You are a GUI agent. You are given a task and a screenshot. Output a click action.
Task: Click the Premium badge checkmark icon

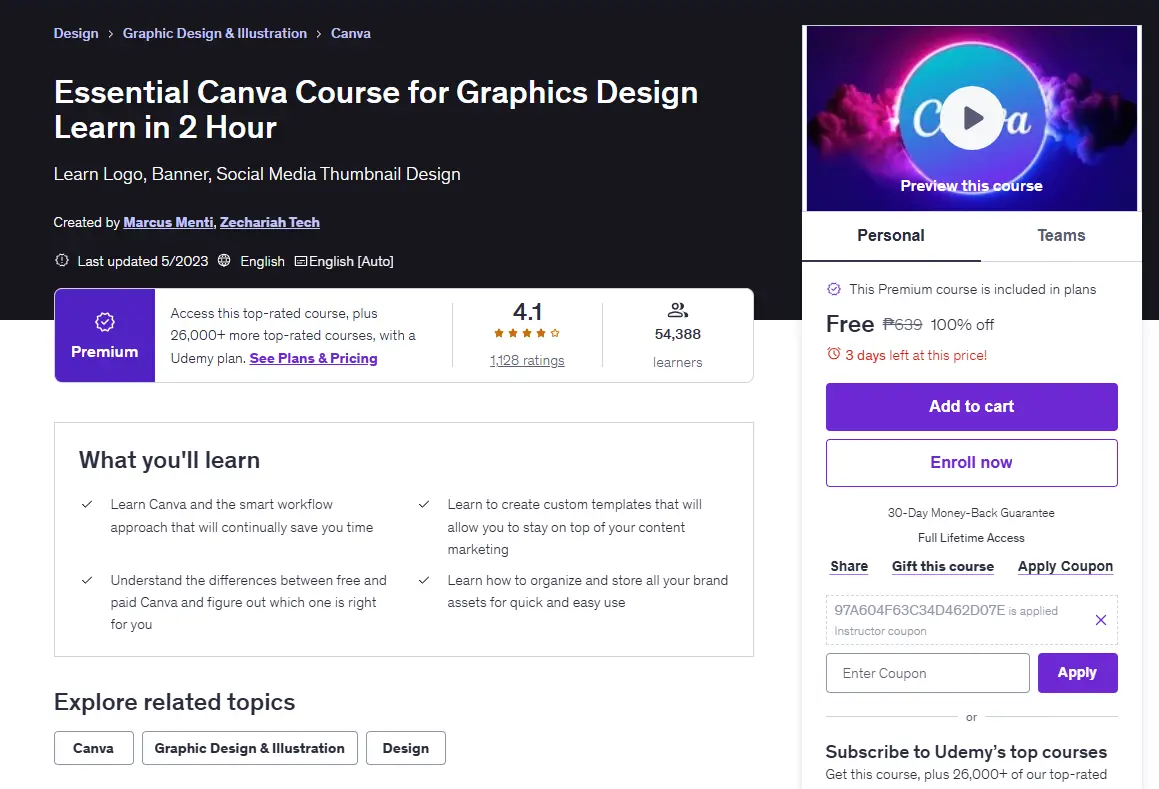point(105,322)
